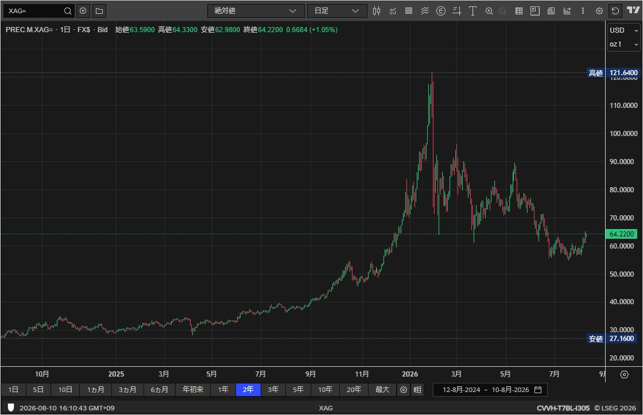This screenshot has height=415, width=643.
Task: Expand the 絶対値 dropdown
Action: click(255, 11)
